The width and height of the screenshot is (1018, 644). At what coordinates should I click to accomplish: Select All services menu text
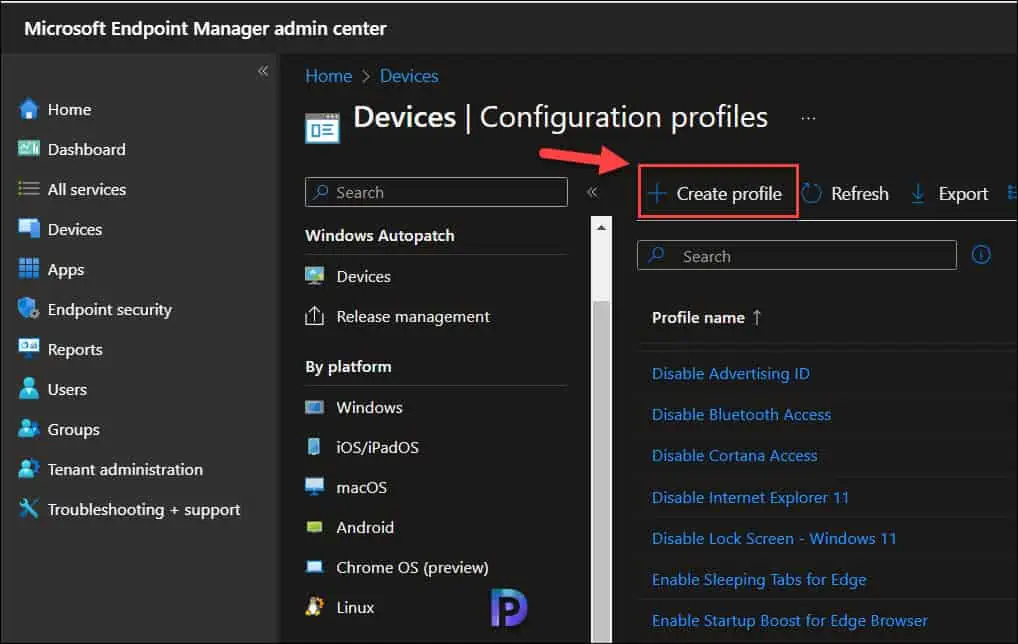coord(87,190)
